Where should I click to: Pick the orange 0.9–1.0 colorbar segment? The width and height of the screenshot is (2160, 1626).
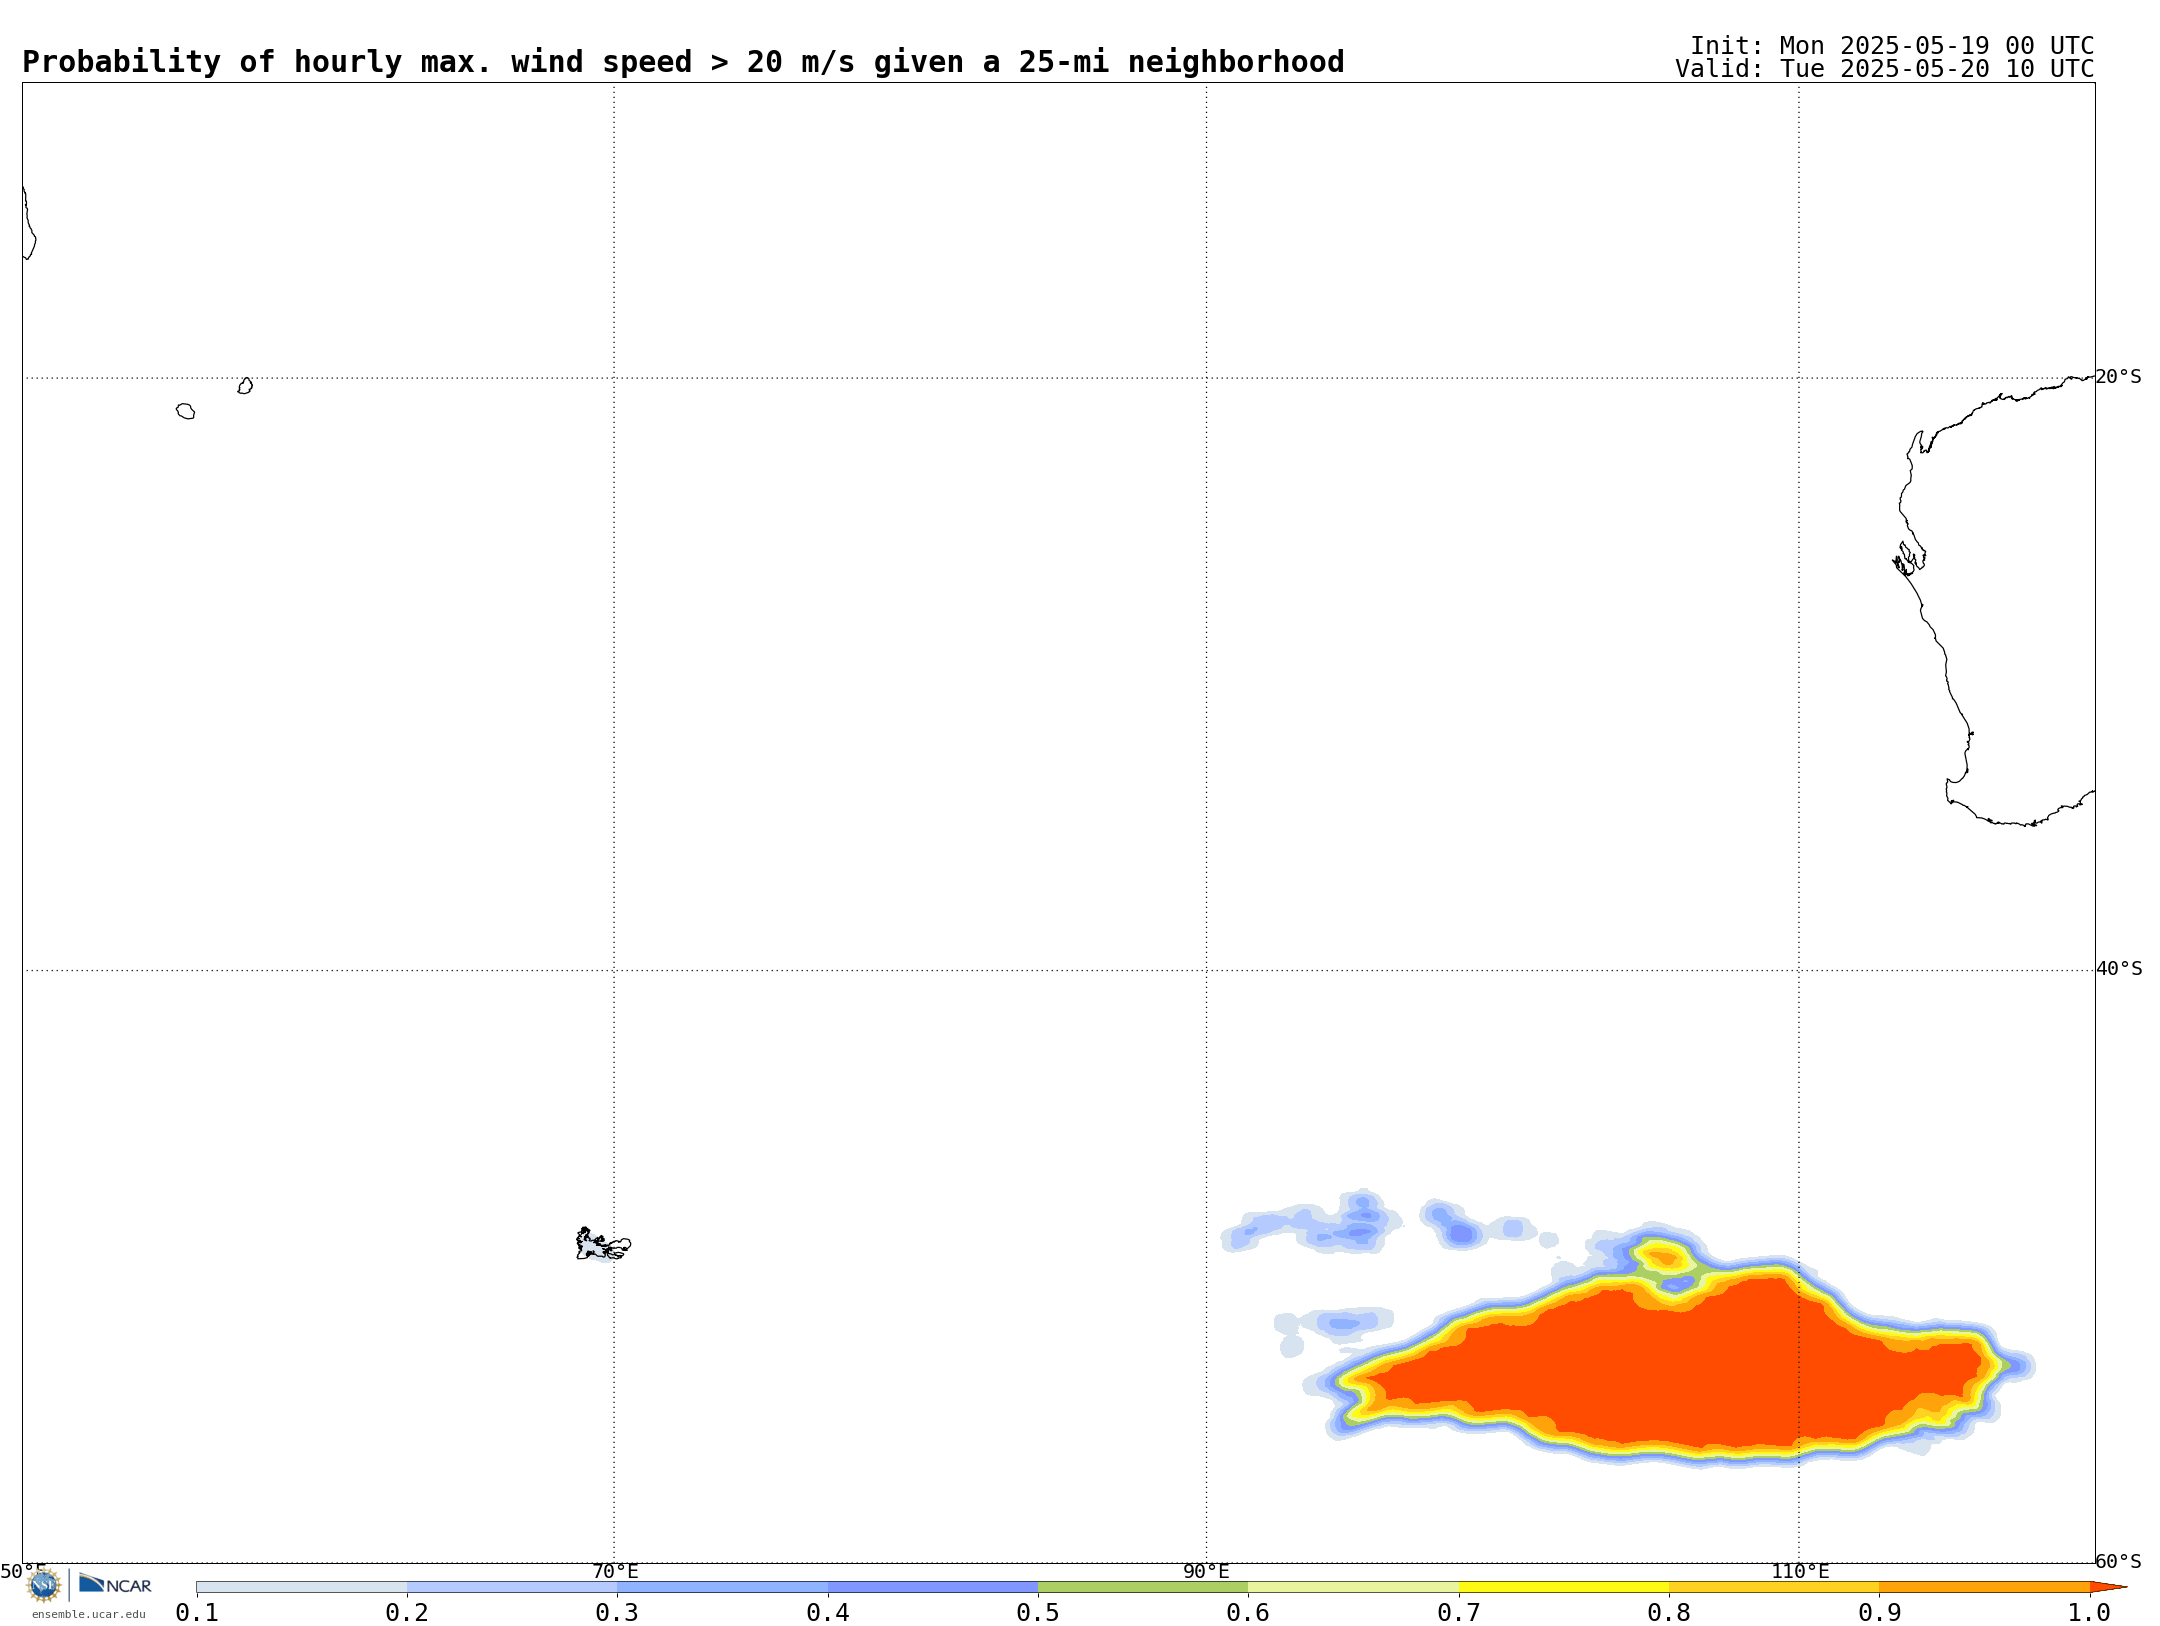(x=1984, y=1587)
